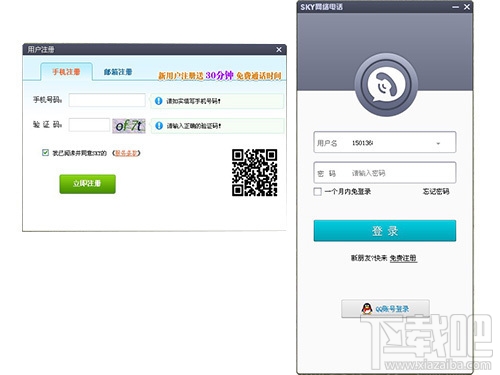This screenshot has height=375, width=500.
Task: Click the info icon beside phone number hint
Action: click(x=159, y=101)
